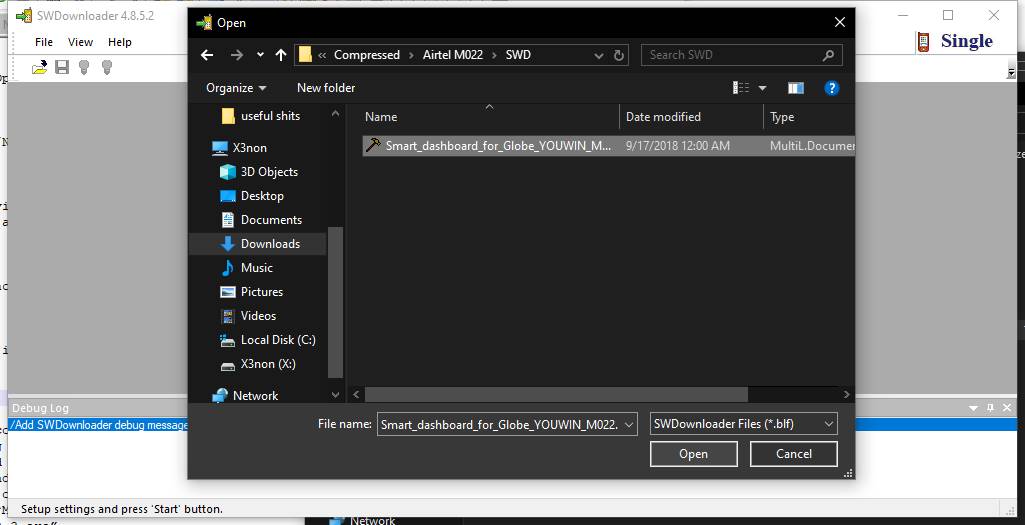
Task: Open Downloads in the navigation pane
Action: point(269,244)
